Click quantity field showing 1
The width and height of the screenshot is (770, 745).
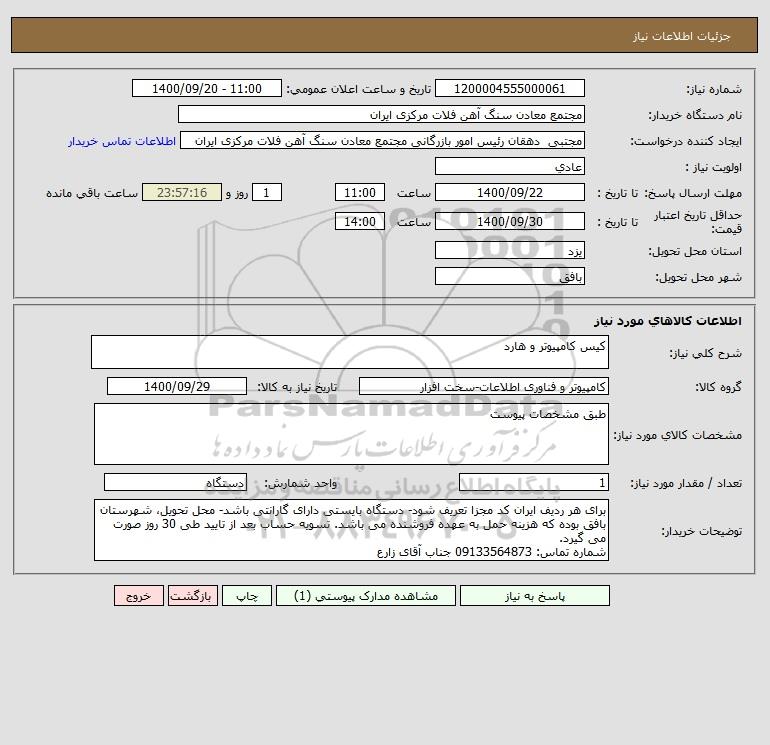(534, 482)
